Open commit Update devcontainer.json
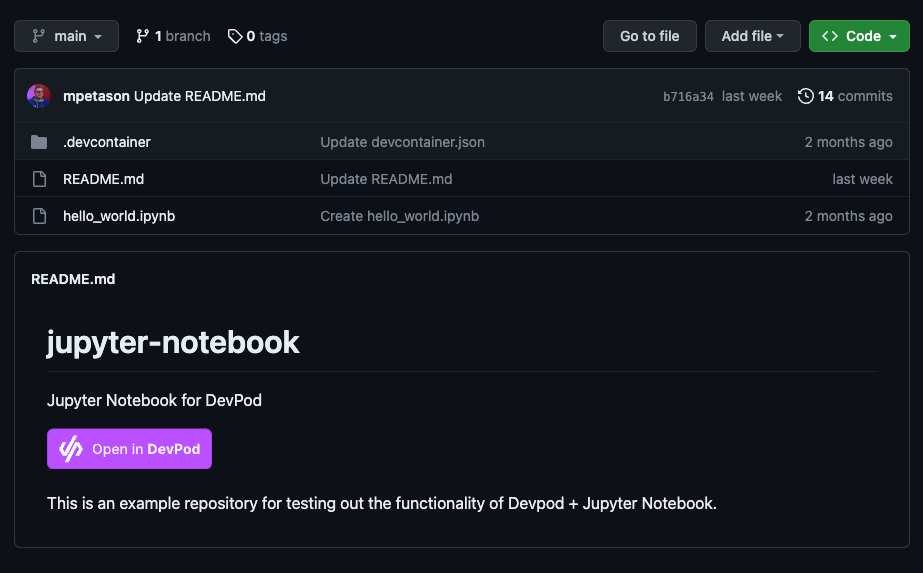 coord(403,142)
